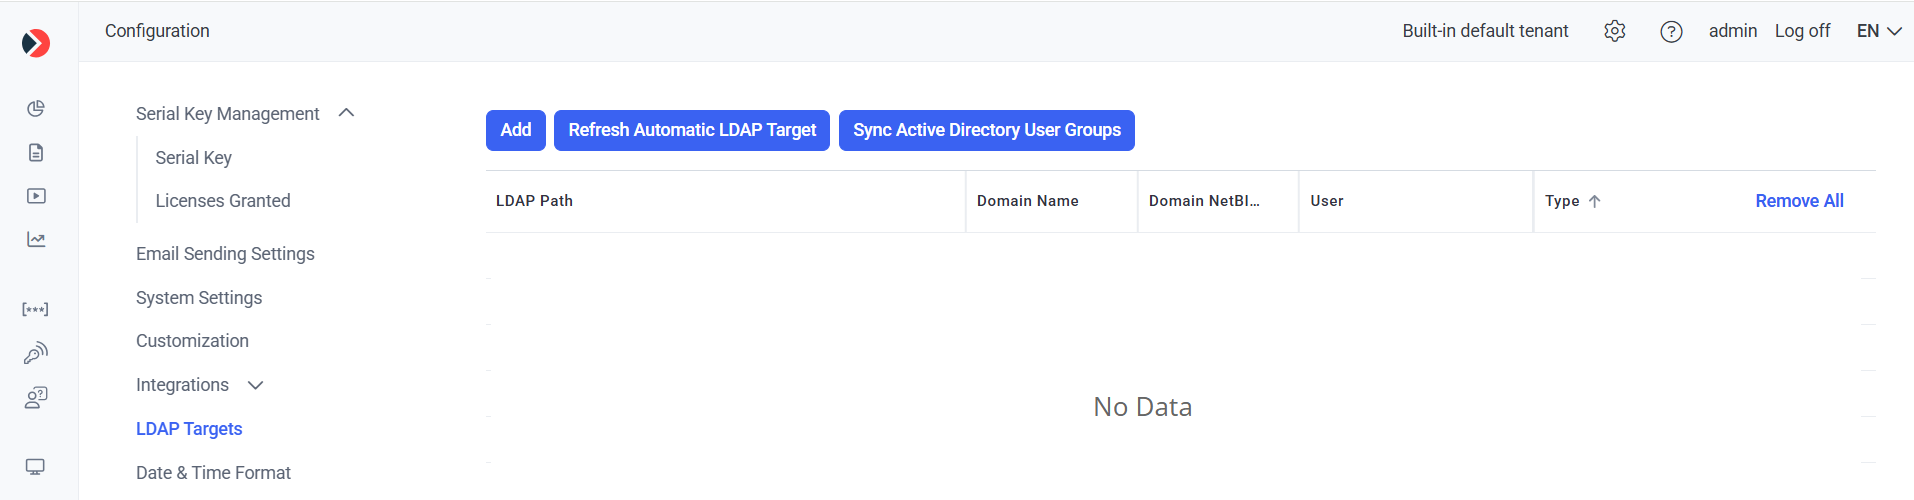
Task: Click the Remove All link
Action: coord(1799,201)
